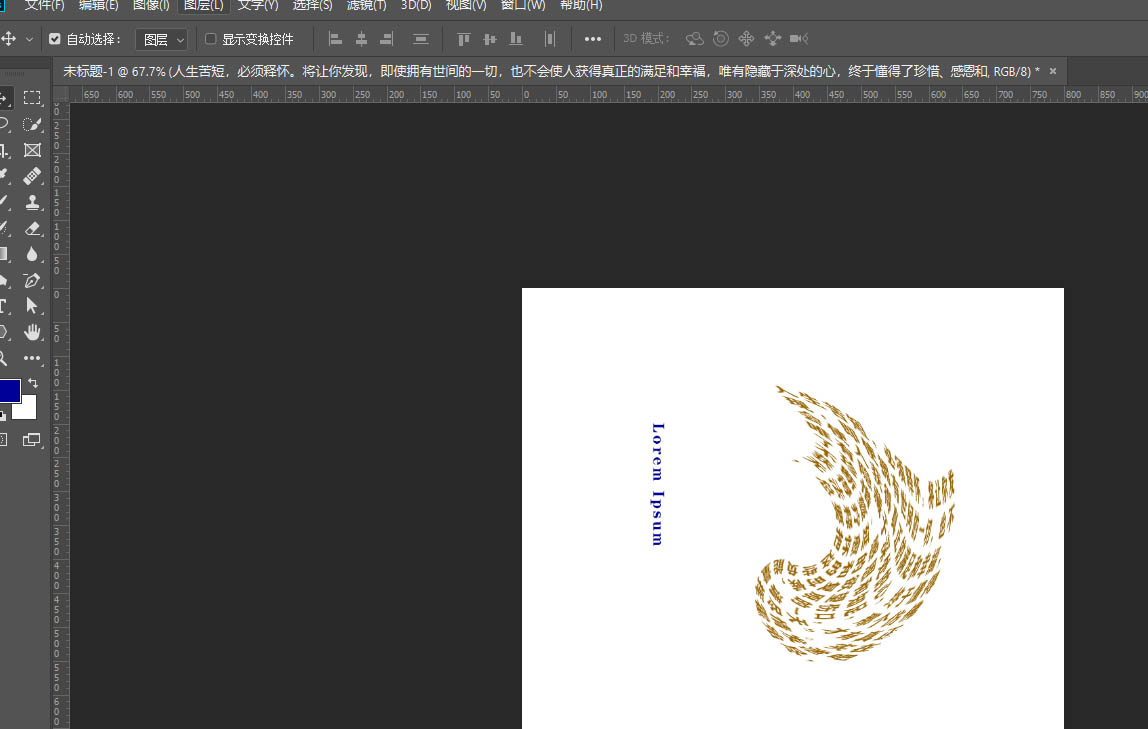This screenshot has width=1148, height=729.
Task: Select the Hand tool
Action: pos(31,332)
